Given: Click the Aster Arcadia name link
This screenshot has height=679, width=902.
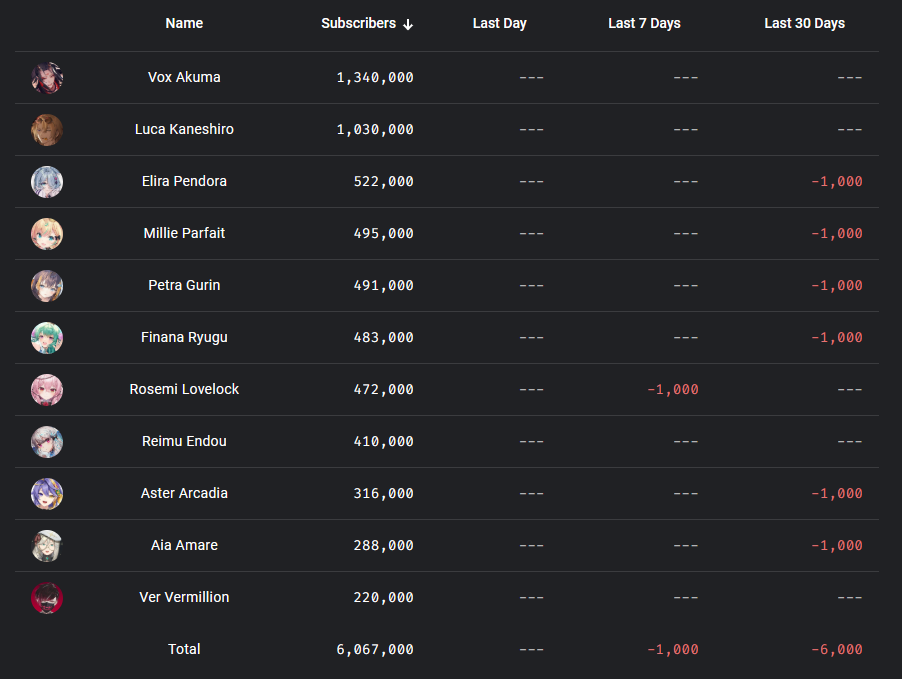Looking at the screenshot, I should tap(184, 493).
